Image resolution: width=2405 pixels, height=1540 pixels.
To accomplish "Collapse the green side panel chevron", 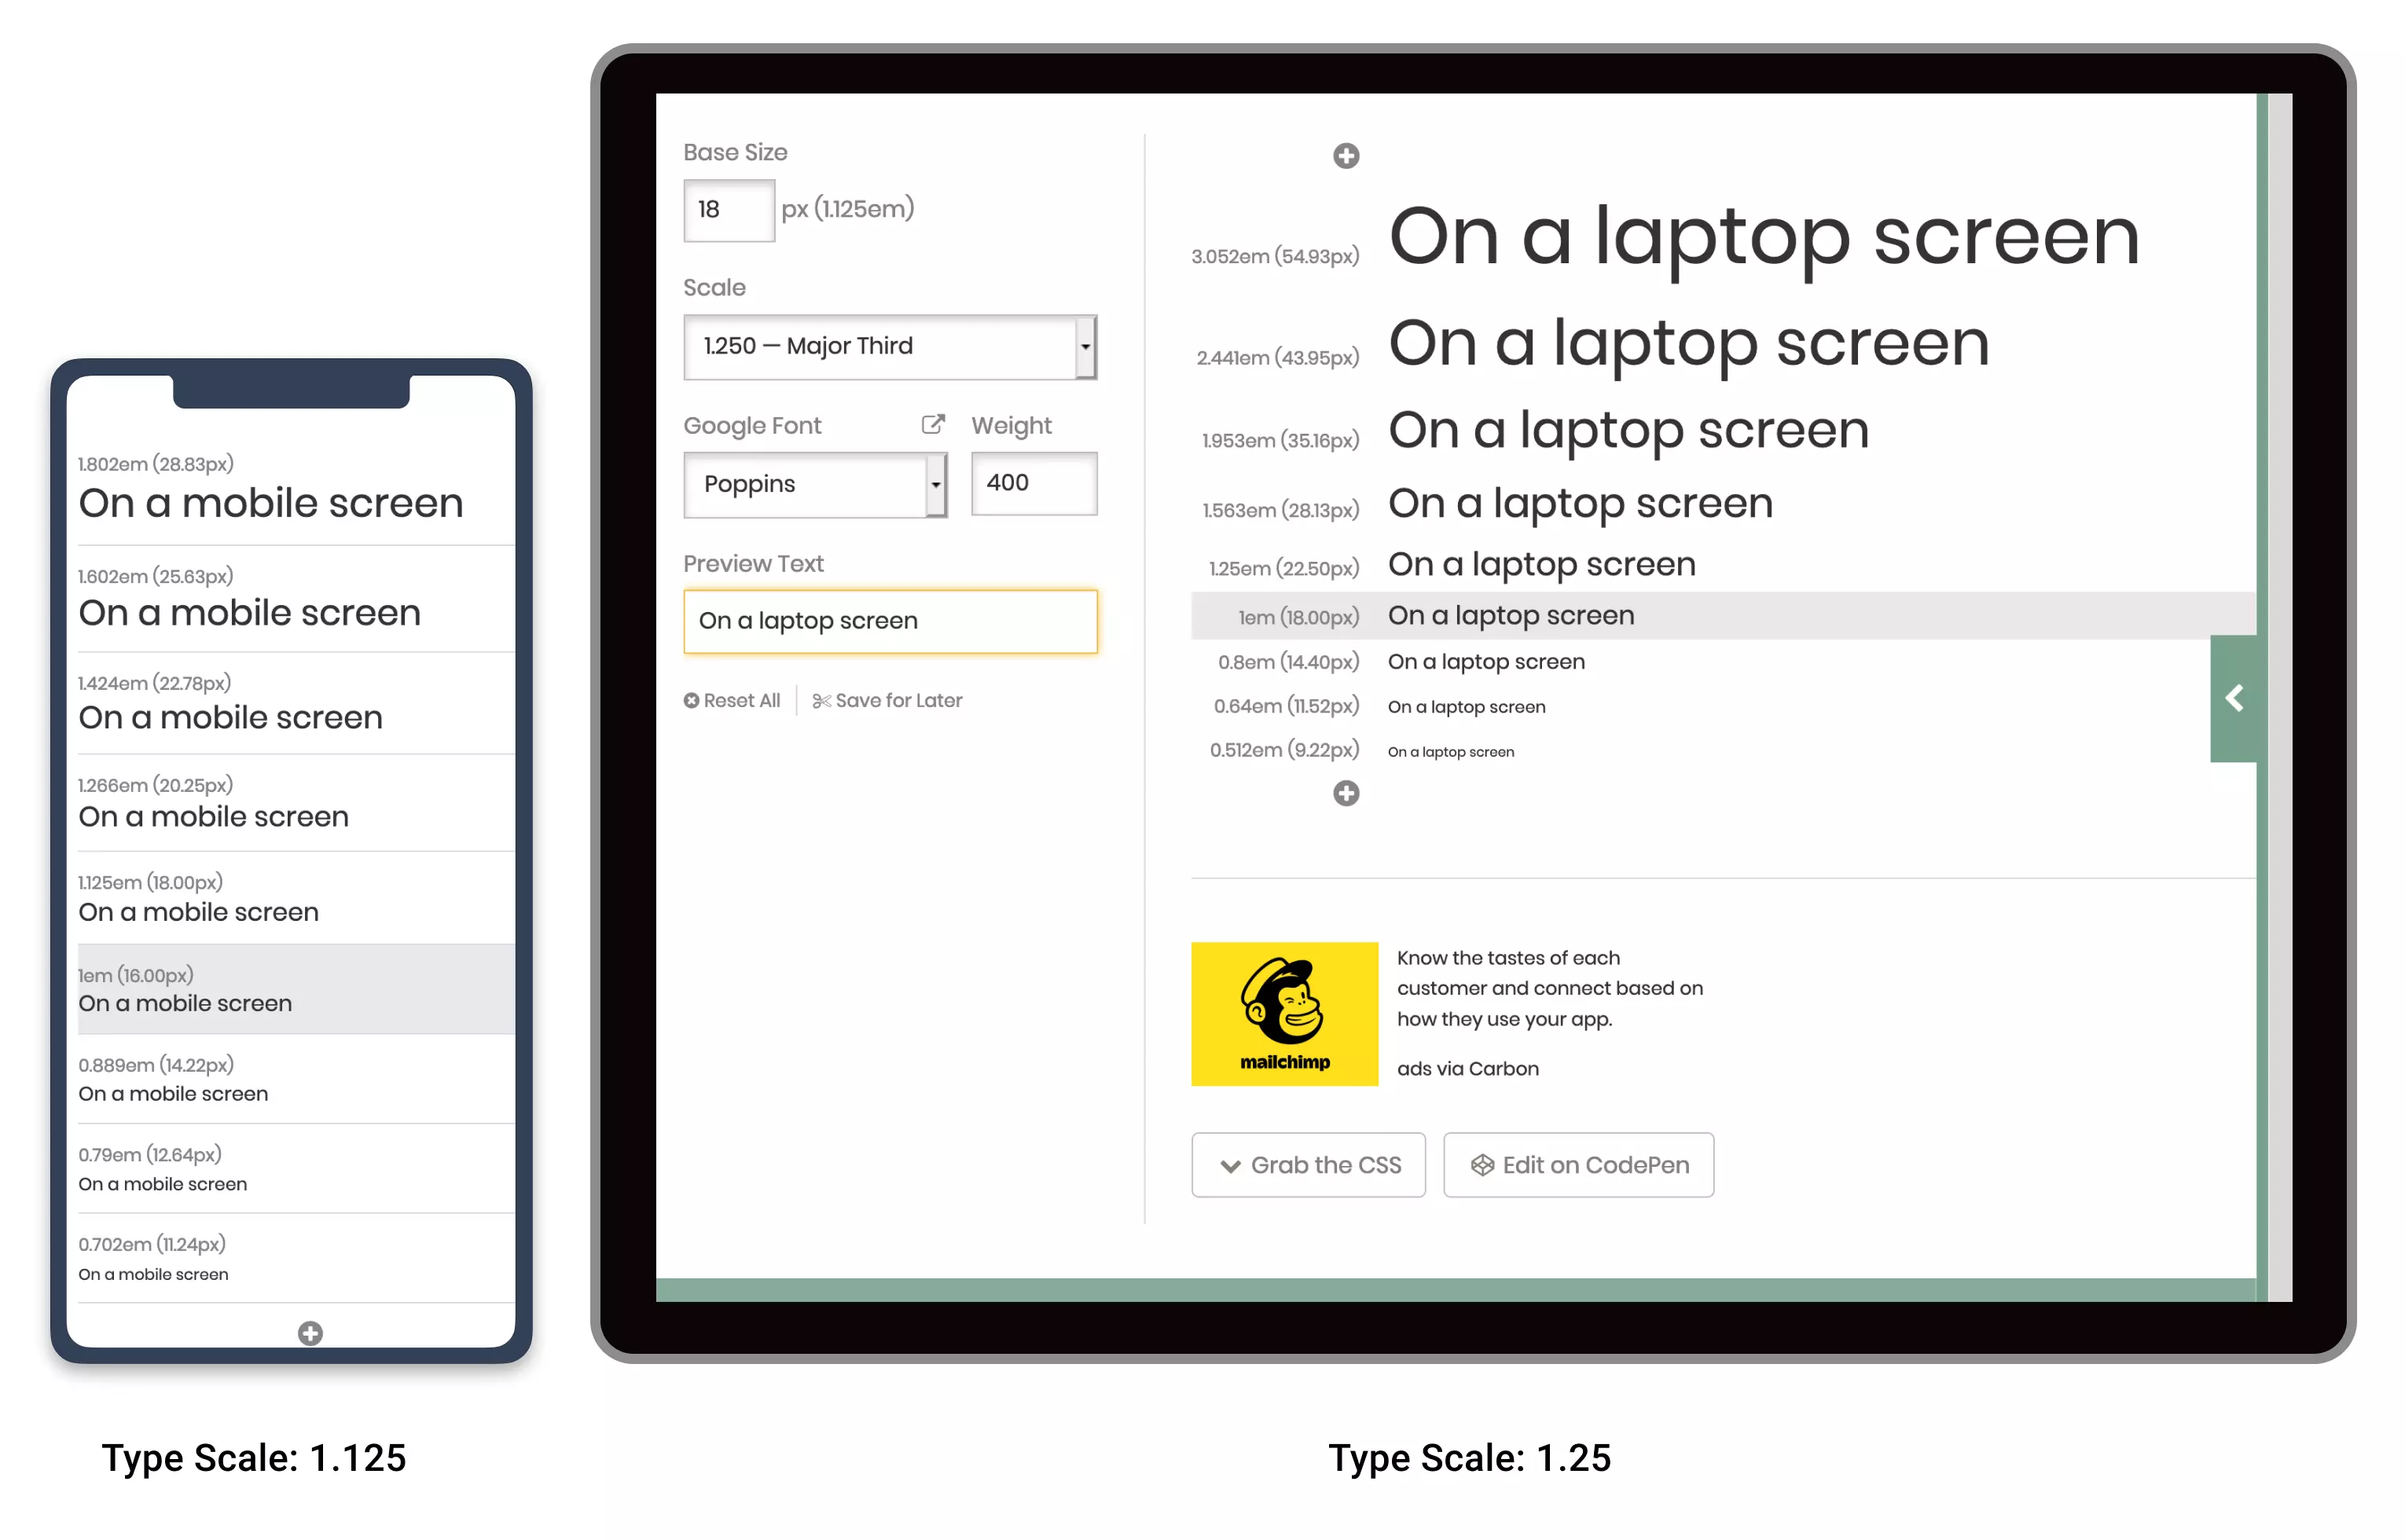I will coord(2233,698).
